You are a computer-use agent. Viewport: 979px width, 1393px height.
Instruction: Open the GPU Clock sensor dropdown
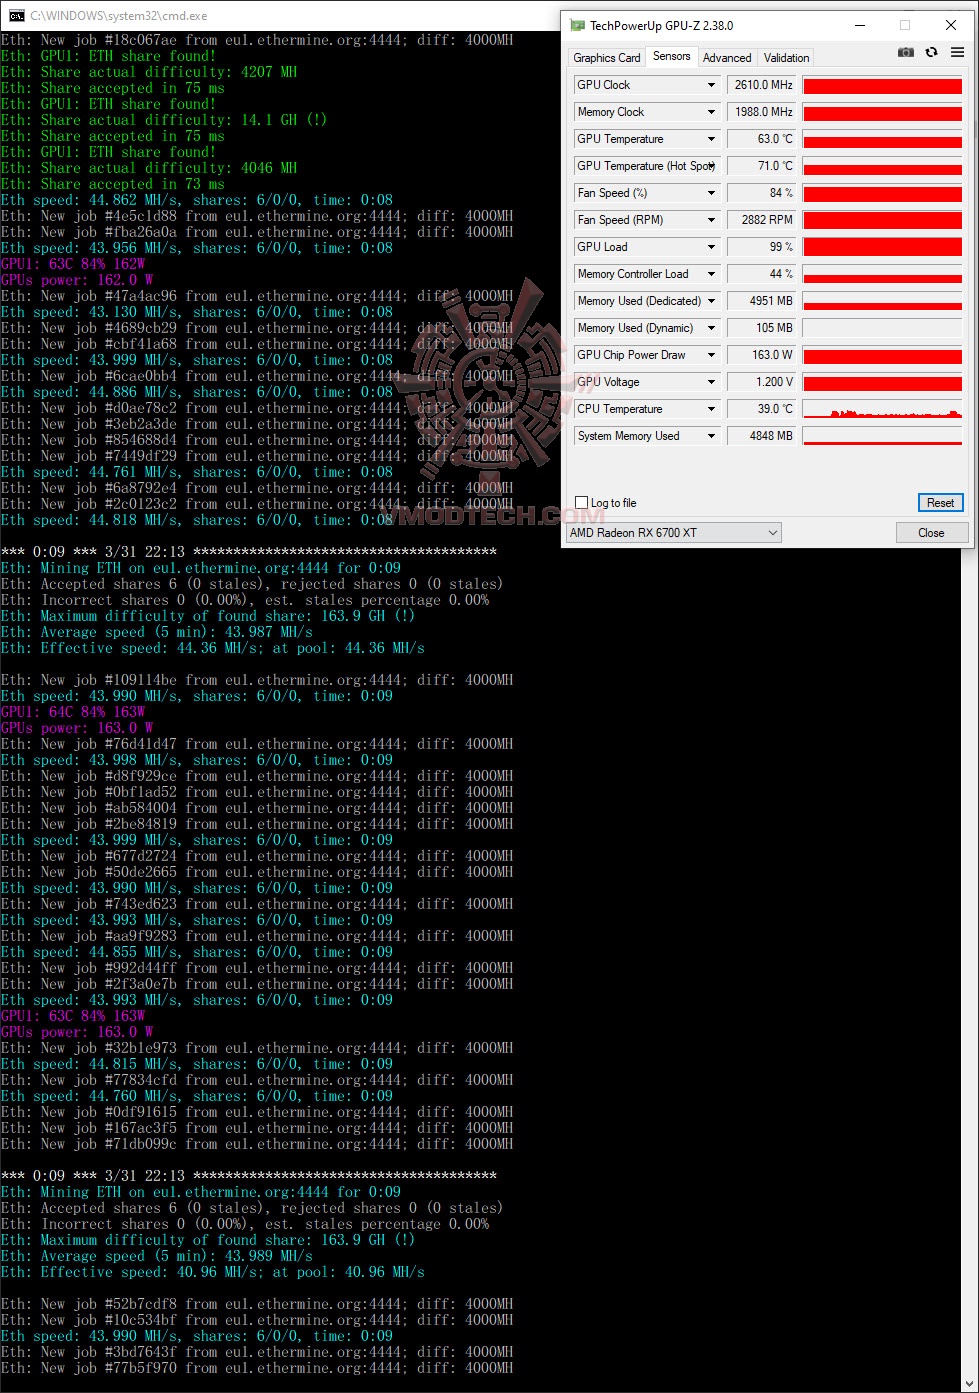point(711,85)
